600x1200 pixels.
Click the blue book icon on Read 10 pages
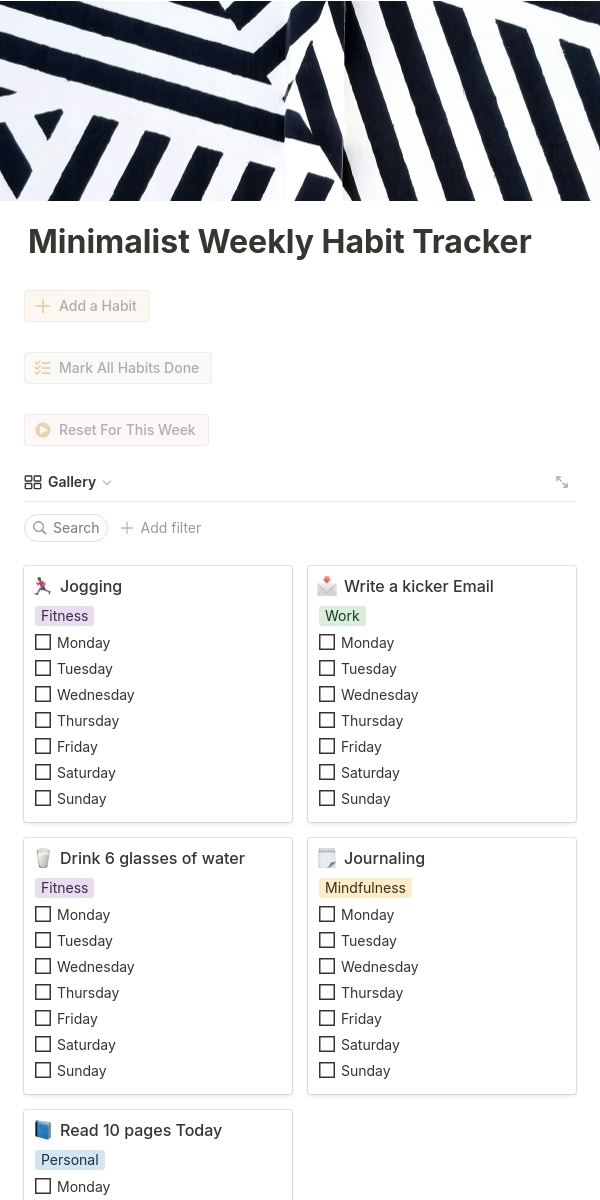(42, 1131)
